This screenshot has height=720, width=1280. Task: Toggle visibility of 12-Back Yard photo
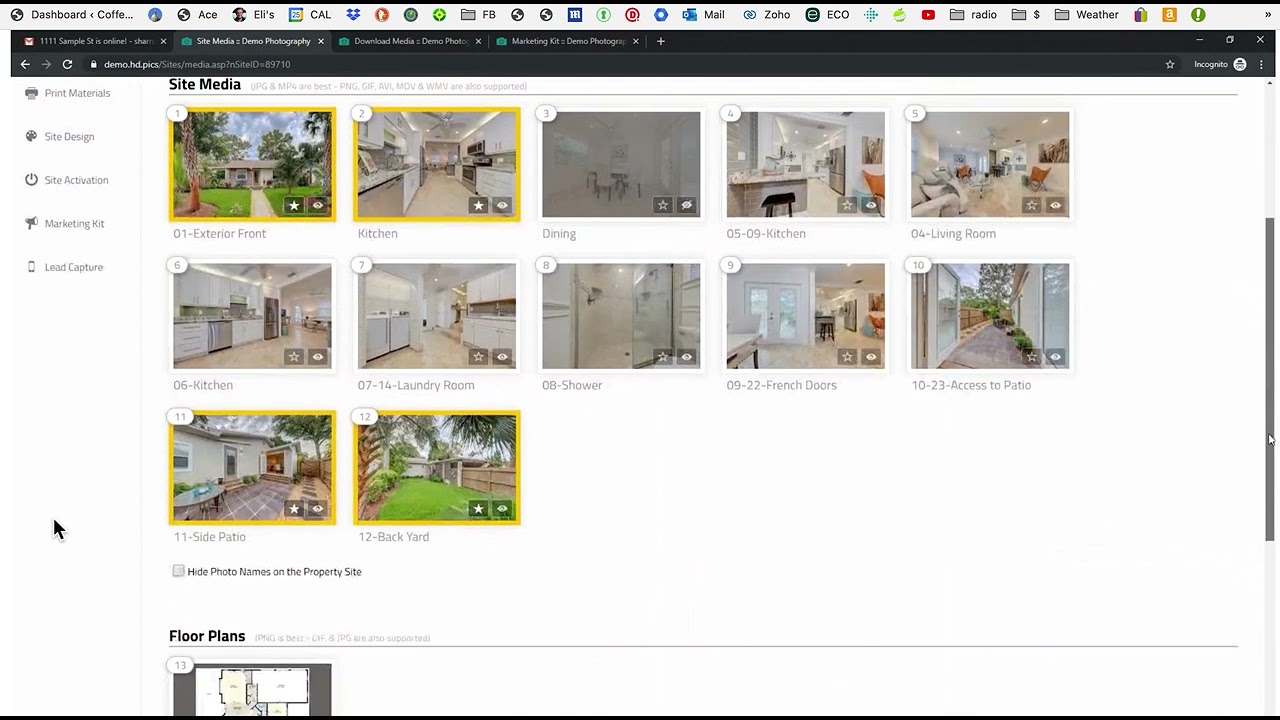[x=502, y=509]
